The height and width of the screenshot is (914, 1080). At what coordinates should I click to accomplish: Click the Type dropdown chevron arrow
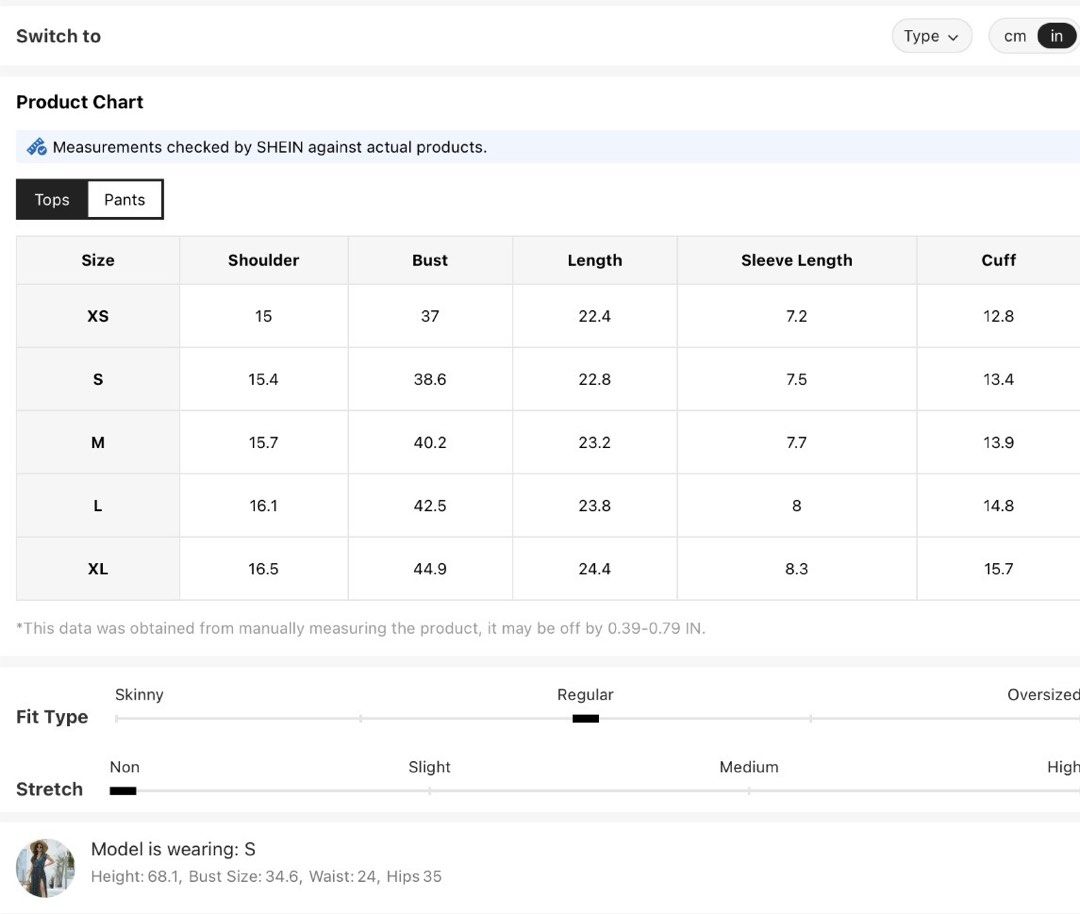pyautogui.click(x=953, y=37)
